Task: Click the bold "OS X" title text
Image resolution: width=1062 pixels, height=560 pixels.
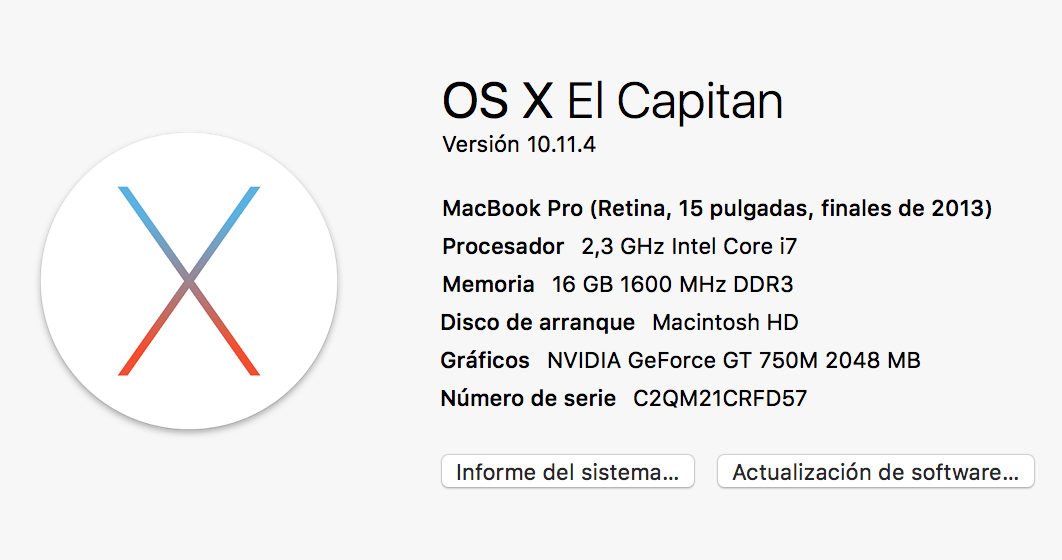Action: [497, 100]
